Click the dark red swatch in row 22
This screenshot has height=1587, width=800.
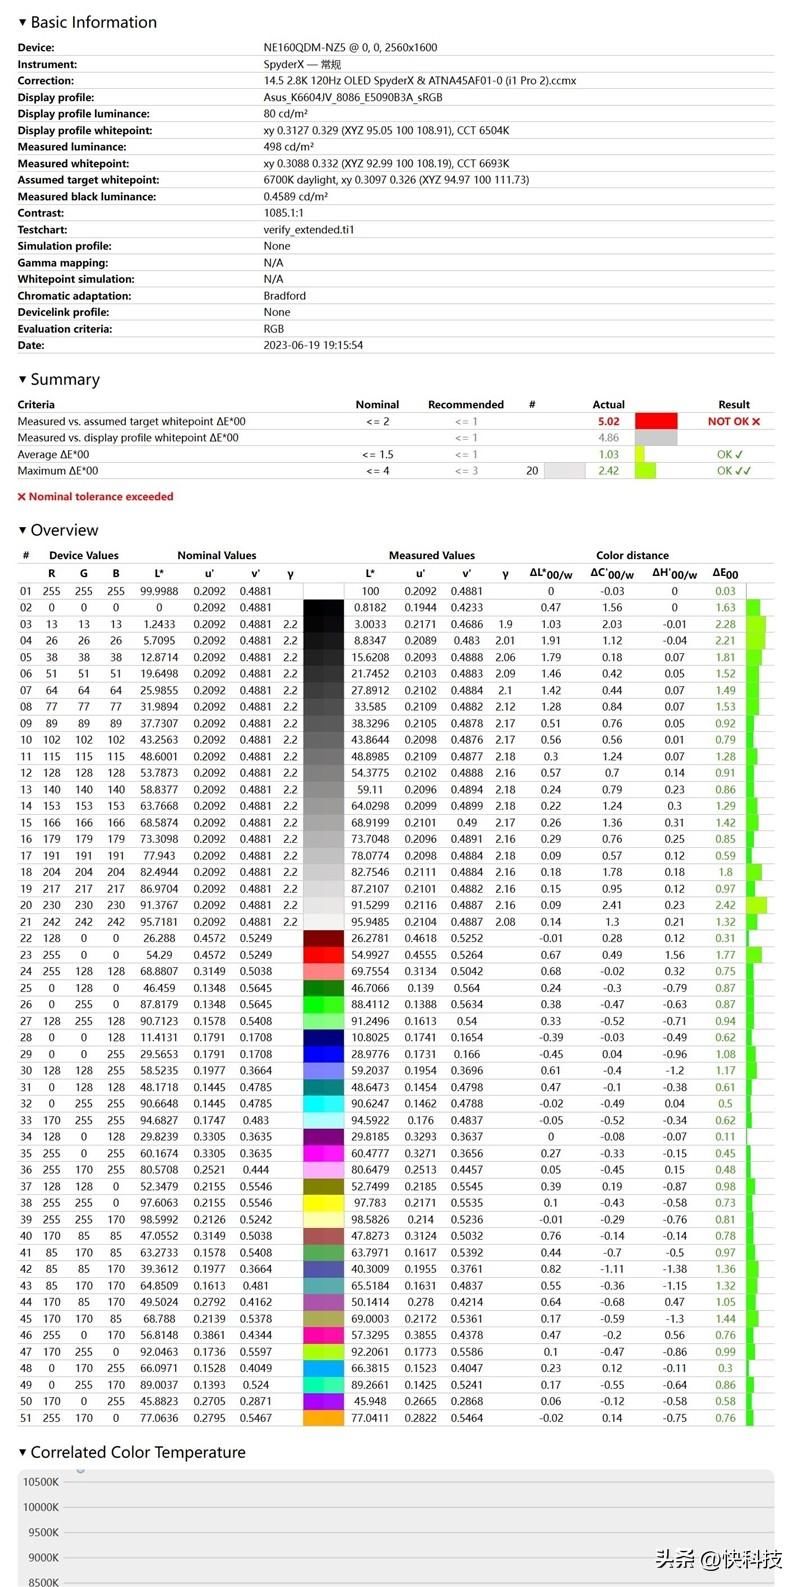coord(323,938)
